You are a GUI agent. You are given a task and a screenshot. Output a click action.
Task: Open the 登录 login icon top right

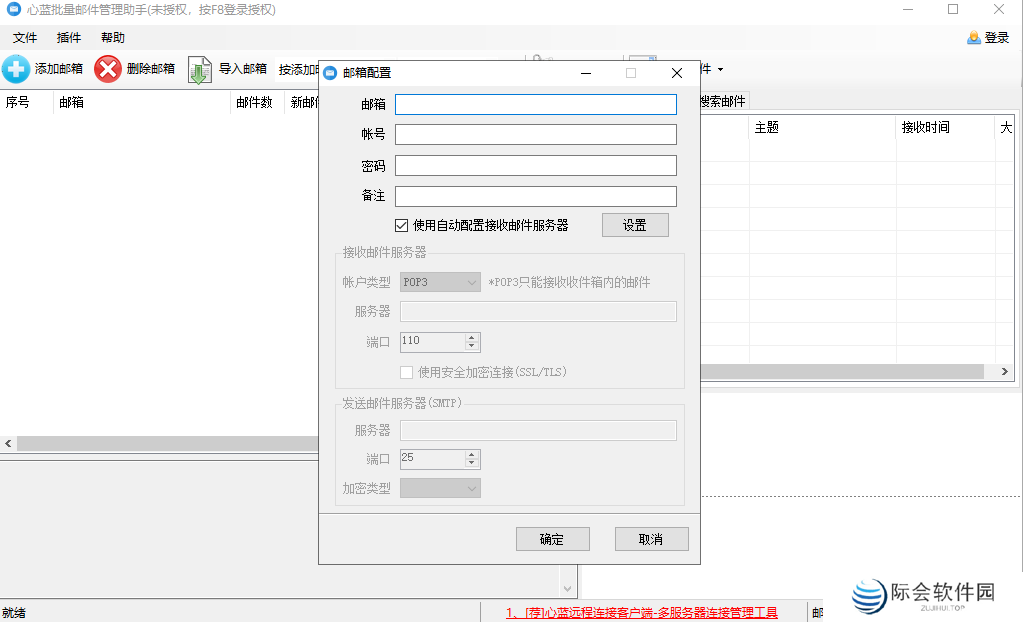[975, 36]
